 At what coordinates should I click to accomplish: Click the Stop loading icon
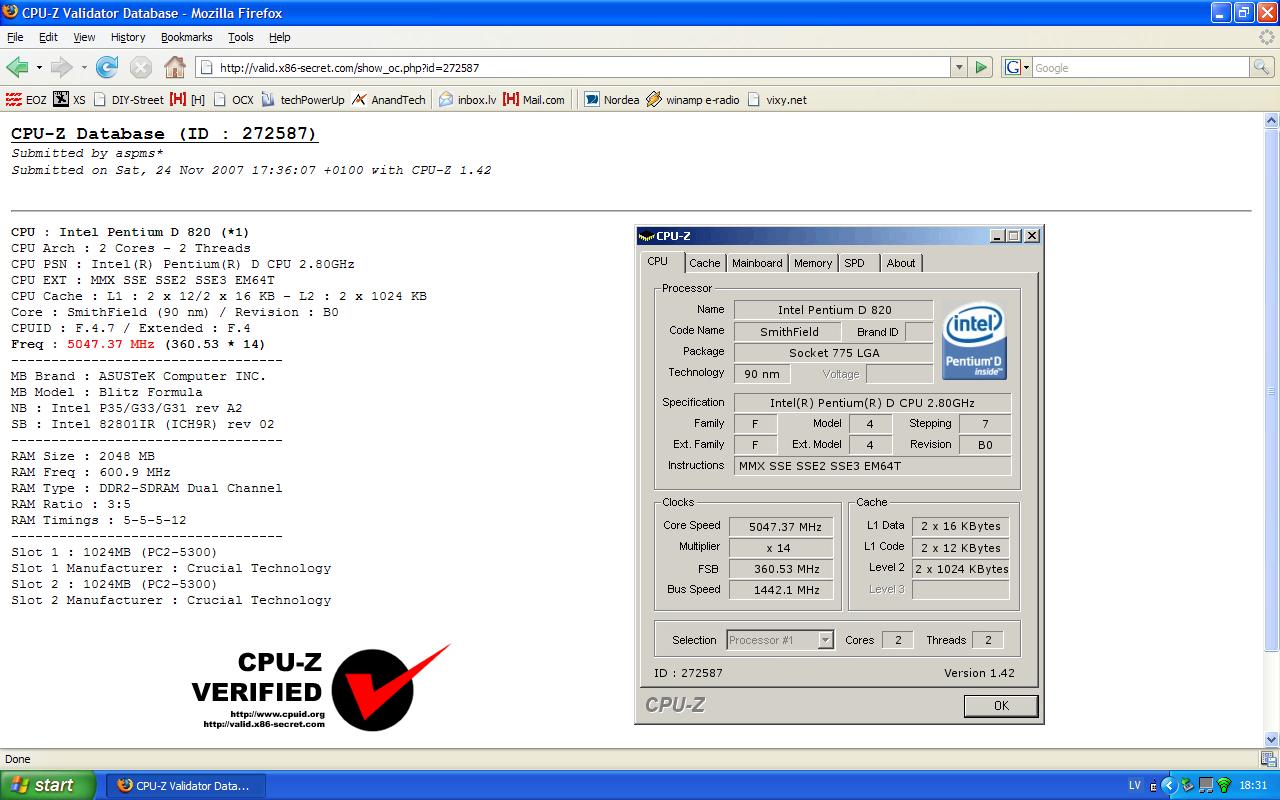[x=141, y=67]
